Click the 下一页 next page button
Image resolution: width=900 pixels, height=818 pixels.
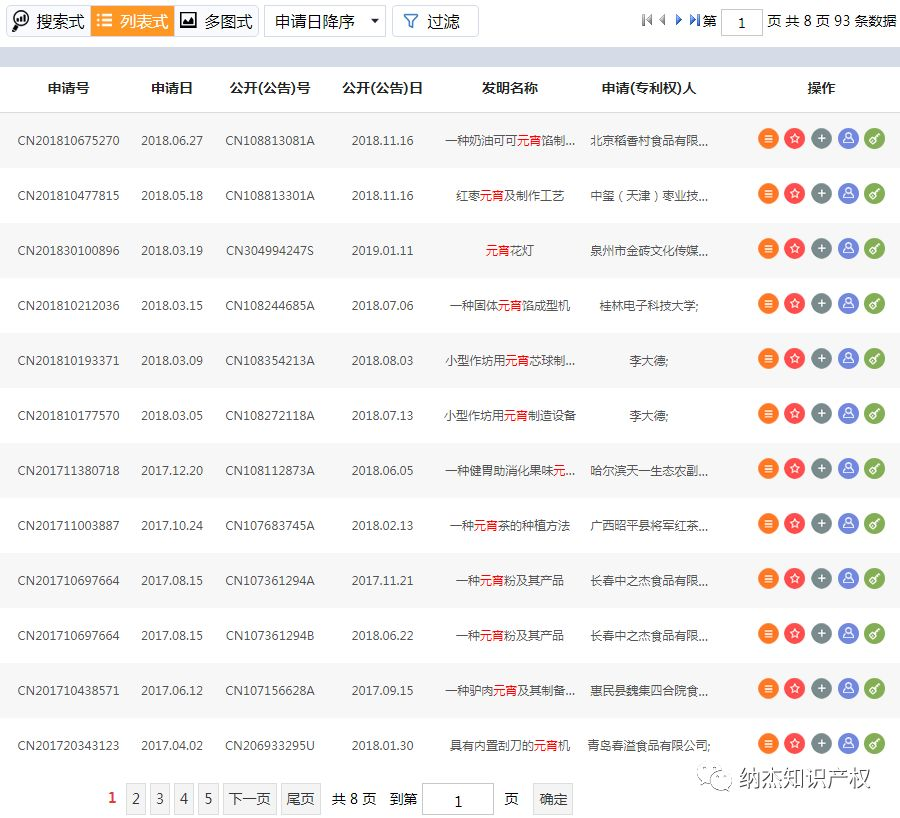[x=249, y=799]
